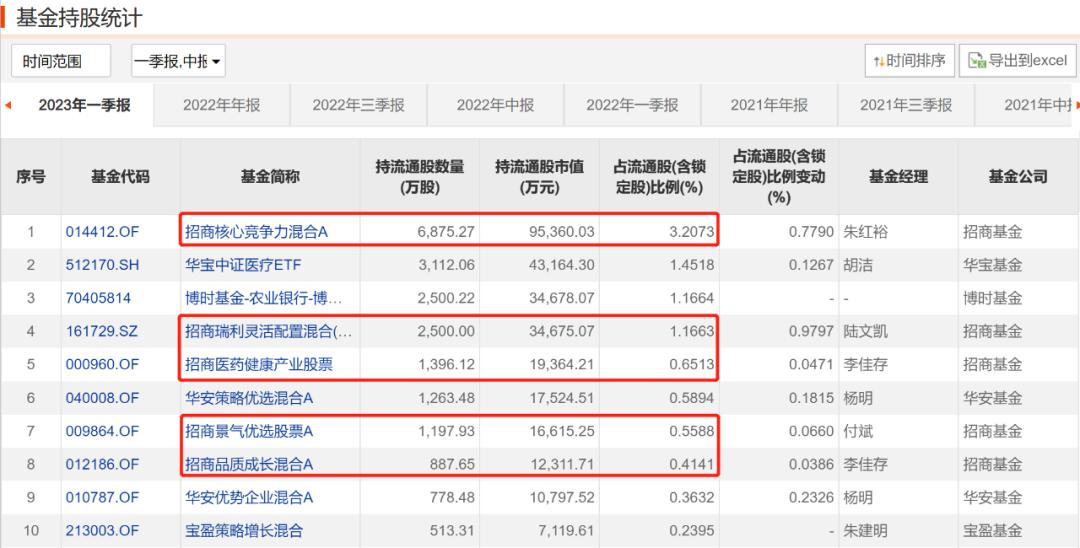This screenshot has height=548, width=1080.
Task: Switch to the 2022年一季报 tab
Action: 632,105
